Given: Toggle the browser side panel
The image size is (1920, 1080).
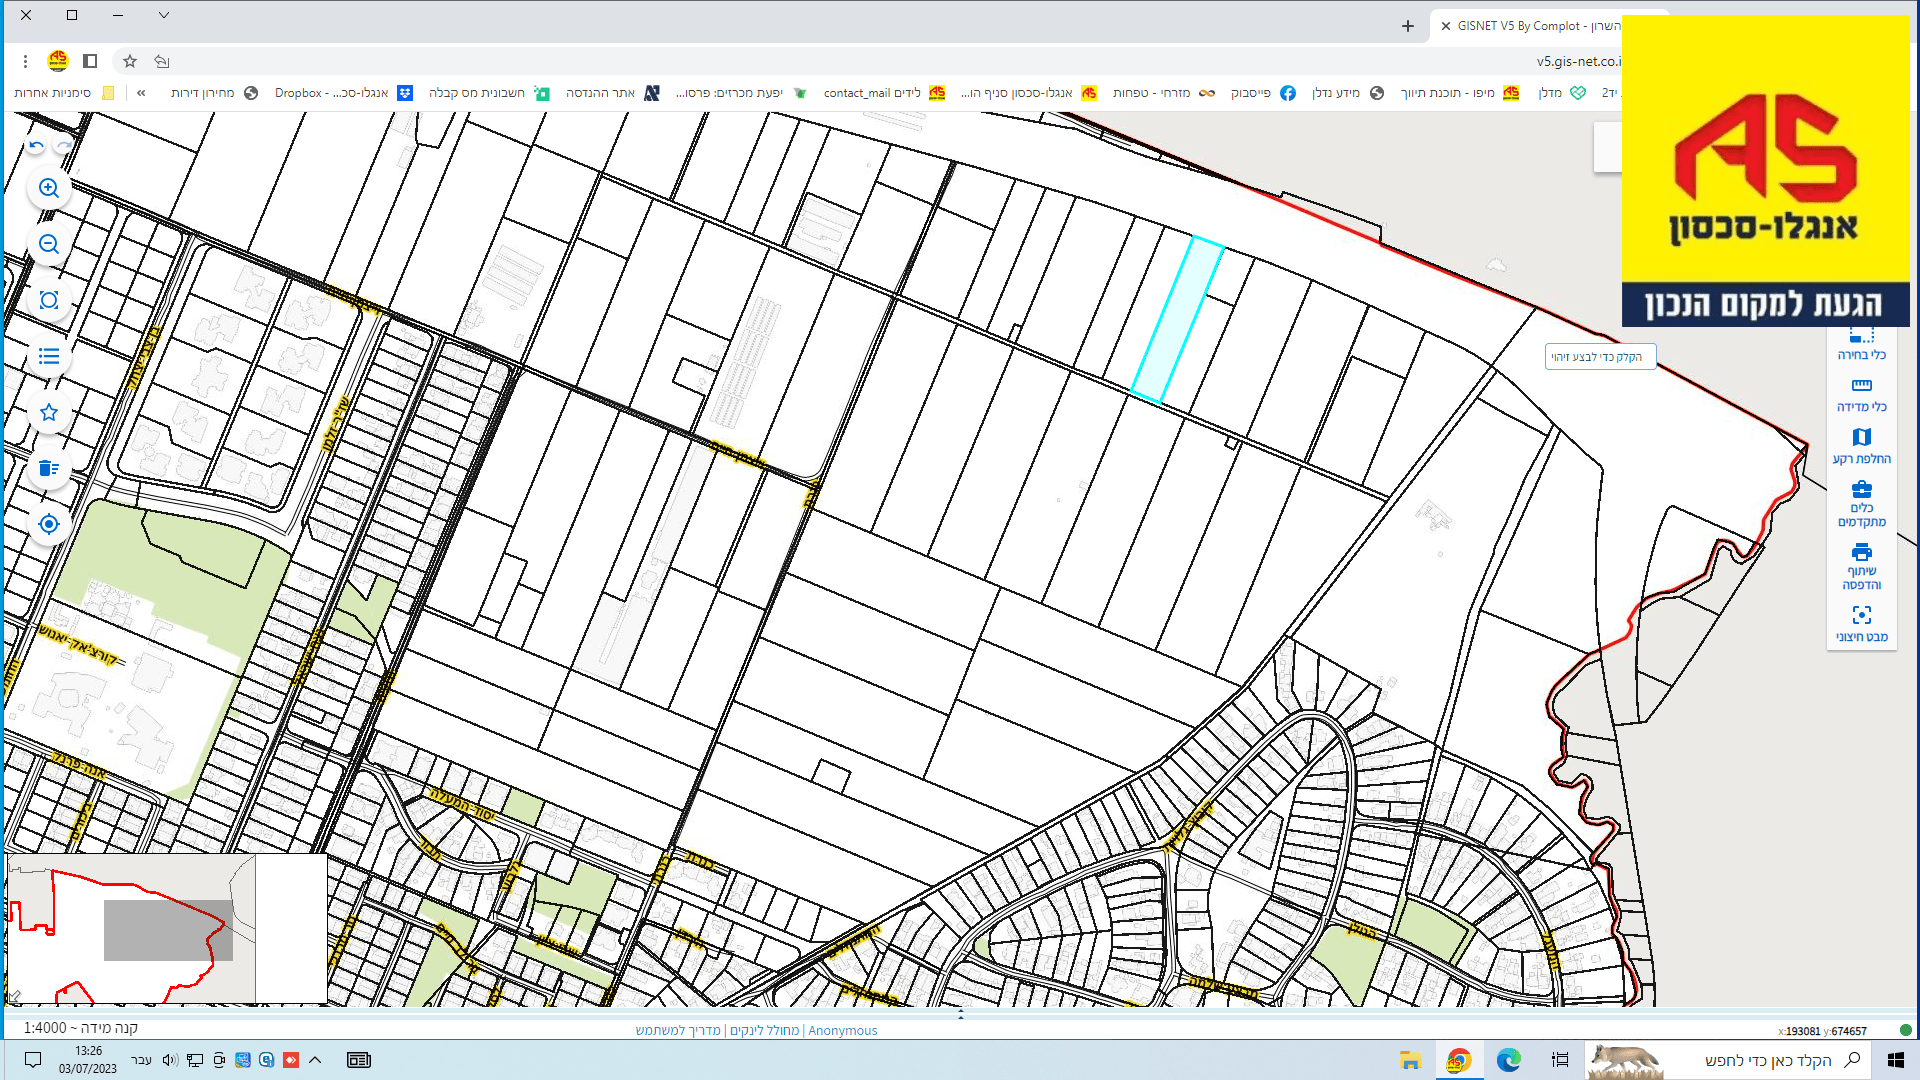Looking at the screenshot, I should pos(90,61).
